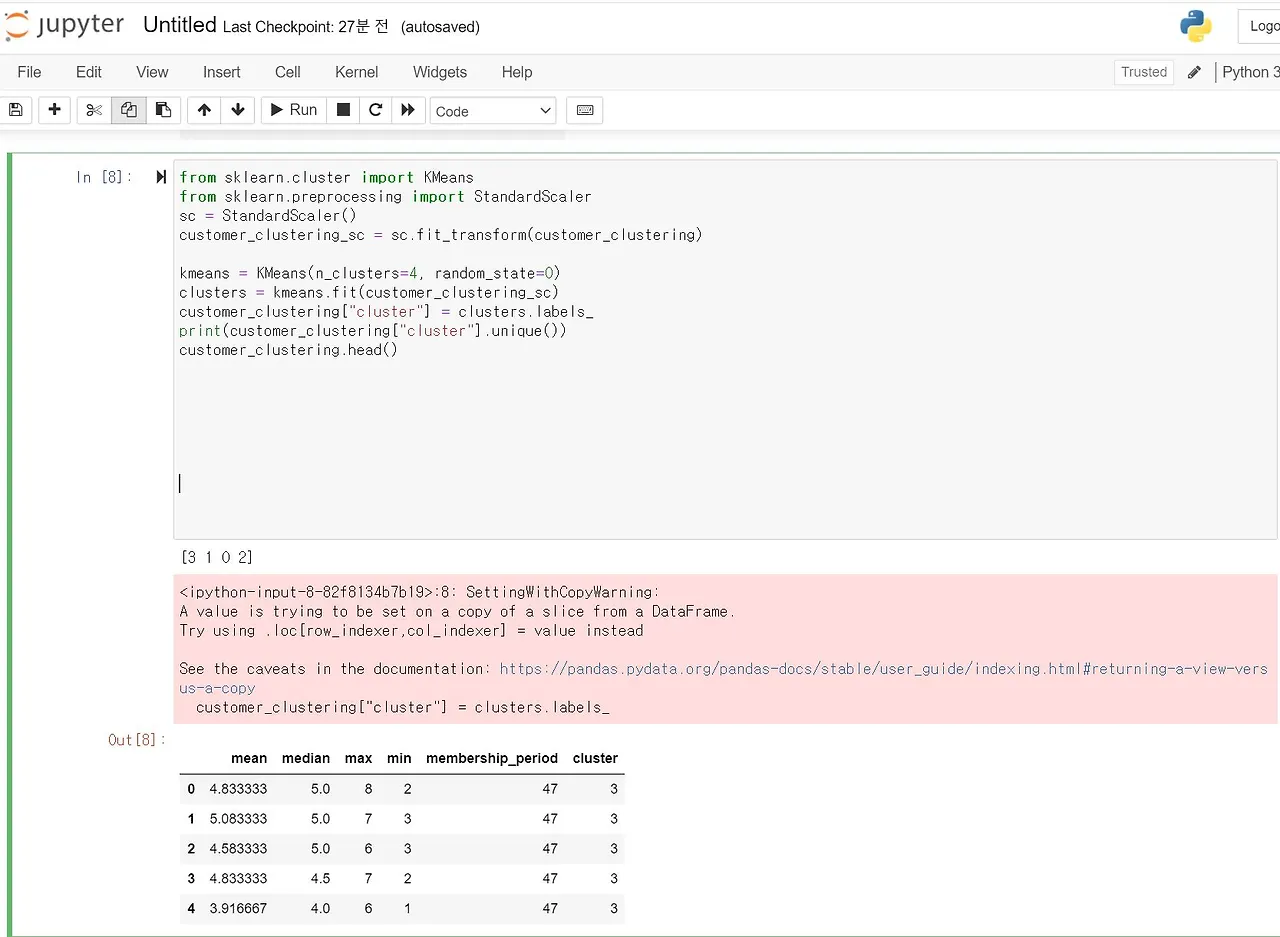Viewport: 1280px width, 937px height.
Task: Click the 'membership_period' column header
Action: click(492, 758)
